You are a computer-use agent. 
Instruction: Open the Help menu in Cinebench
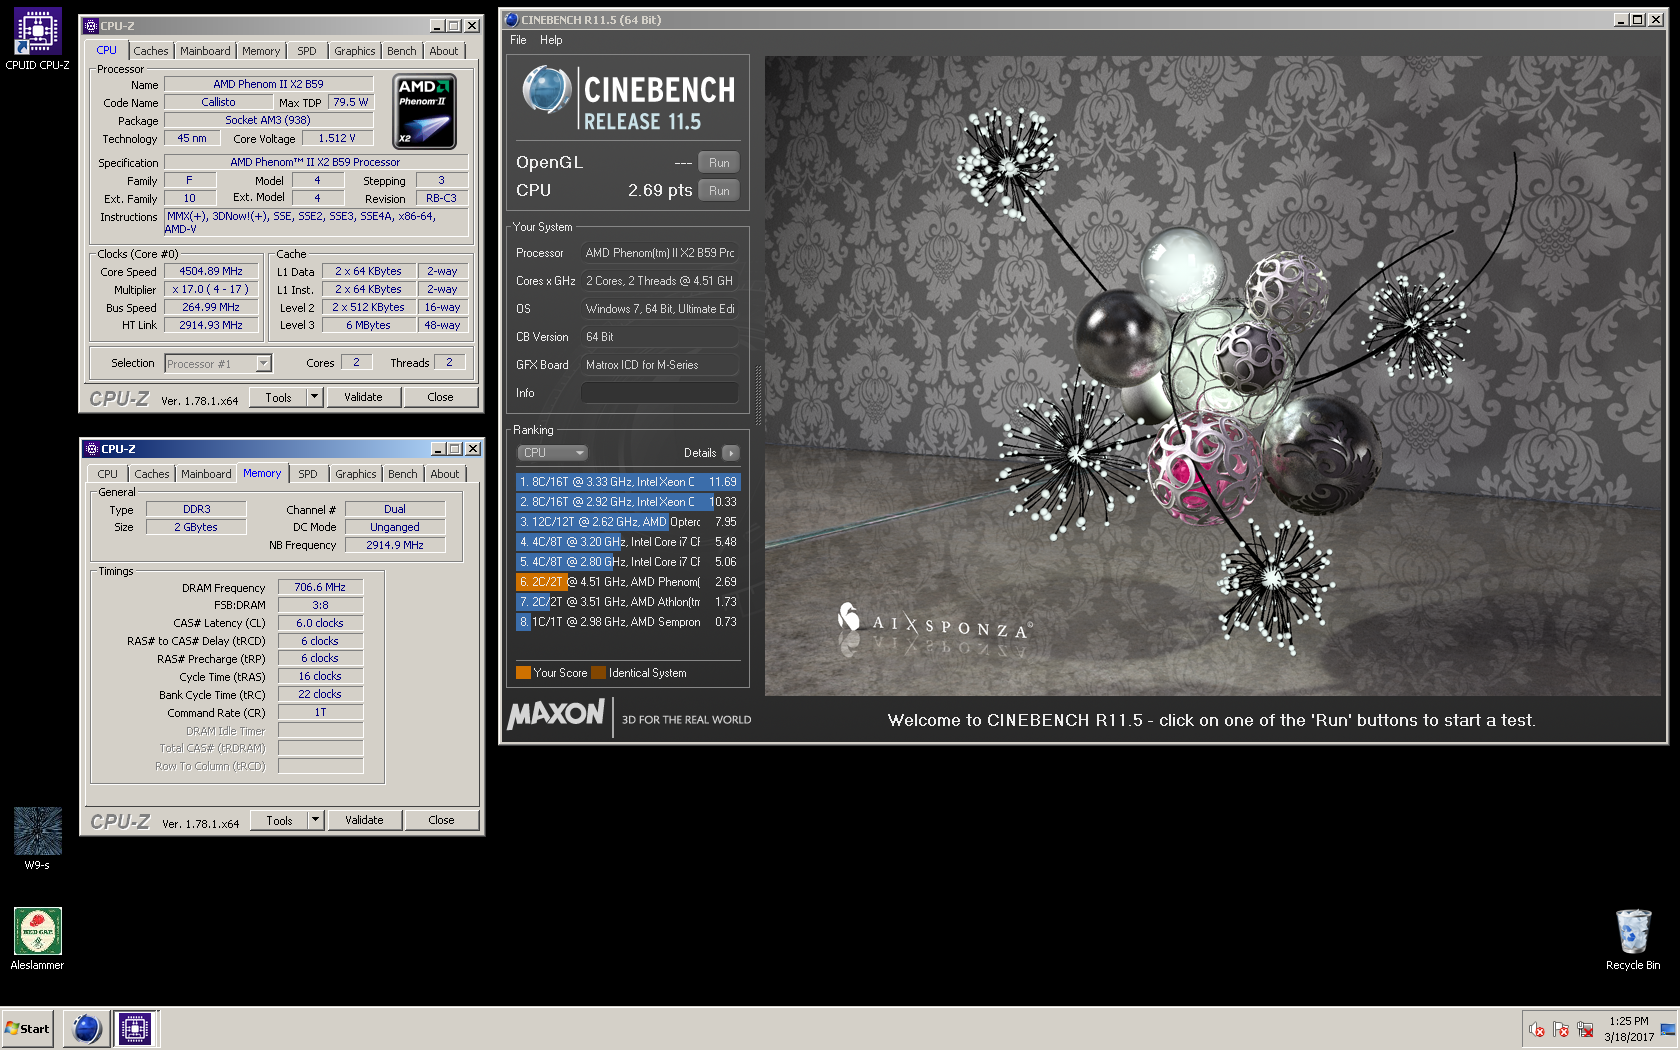click(551, 40)
